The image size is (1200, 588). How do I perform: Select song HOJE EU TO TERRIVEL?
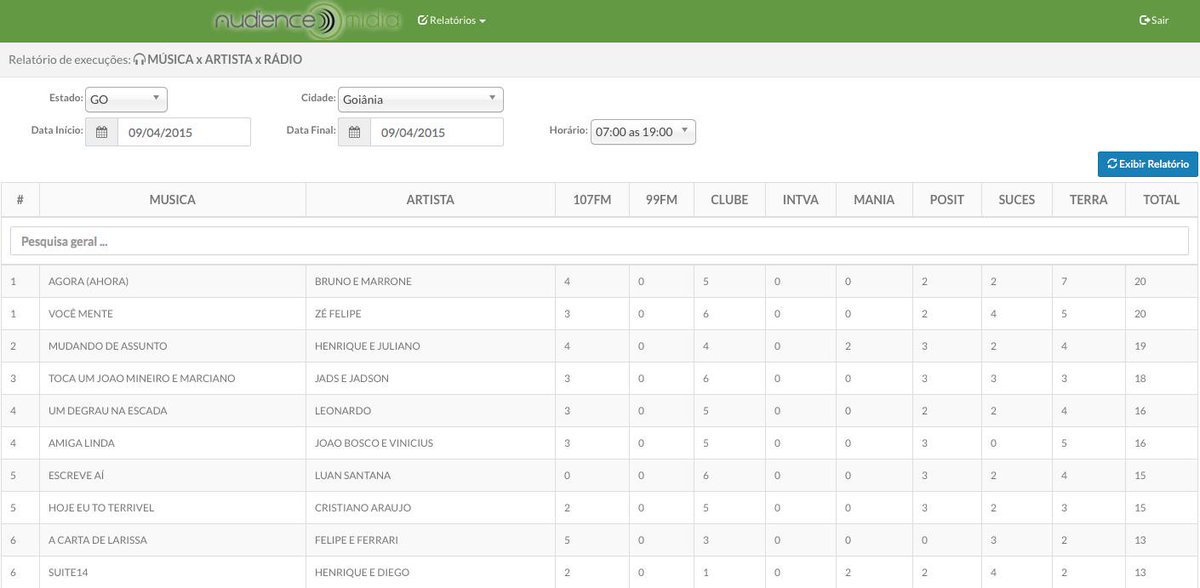[x=103, y=508]
